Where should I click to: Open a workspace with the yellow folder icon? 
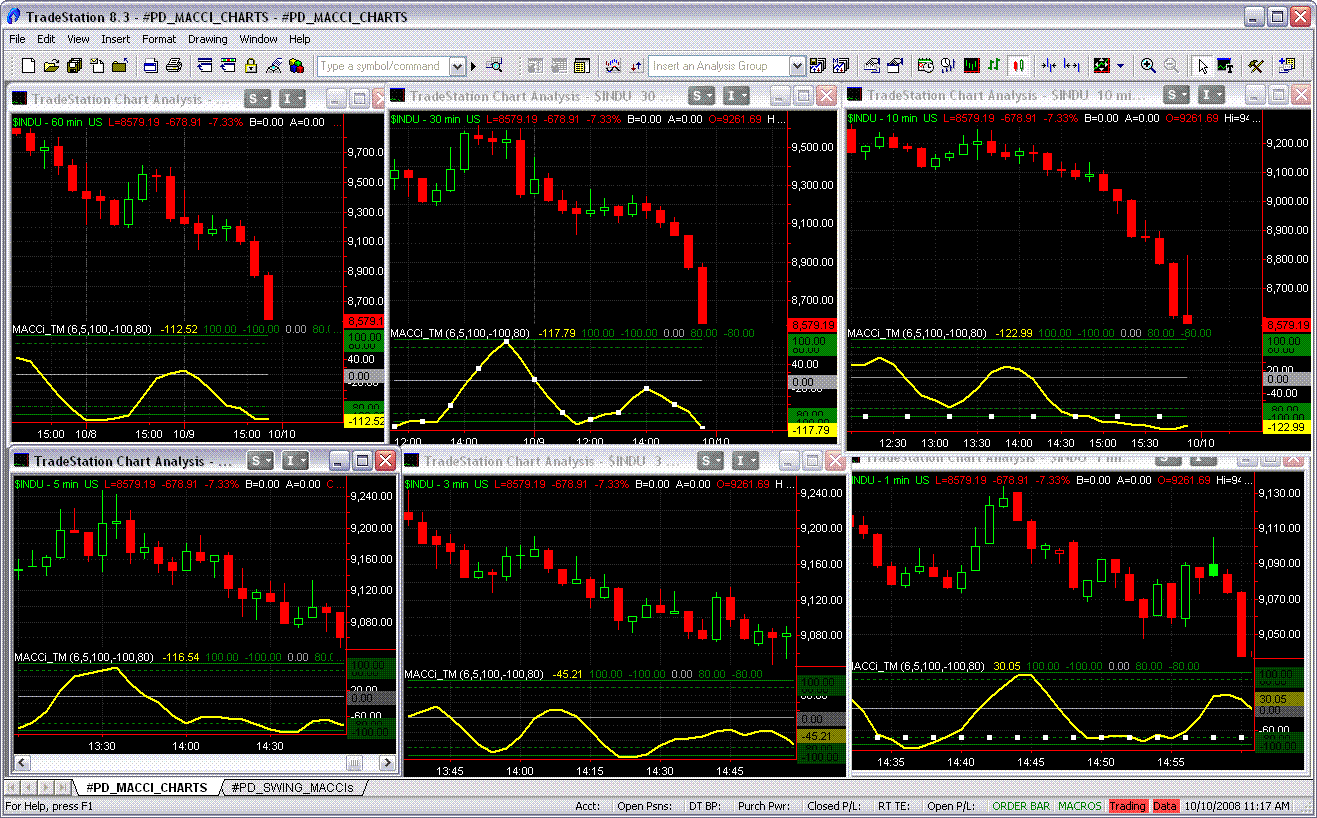coord(52,66)
